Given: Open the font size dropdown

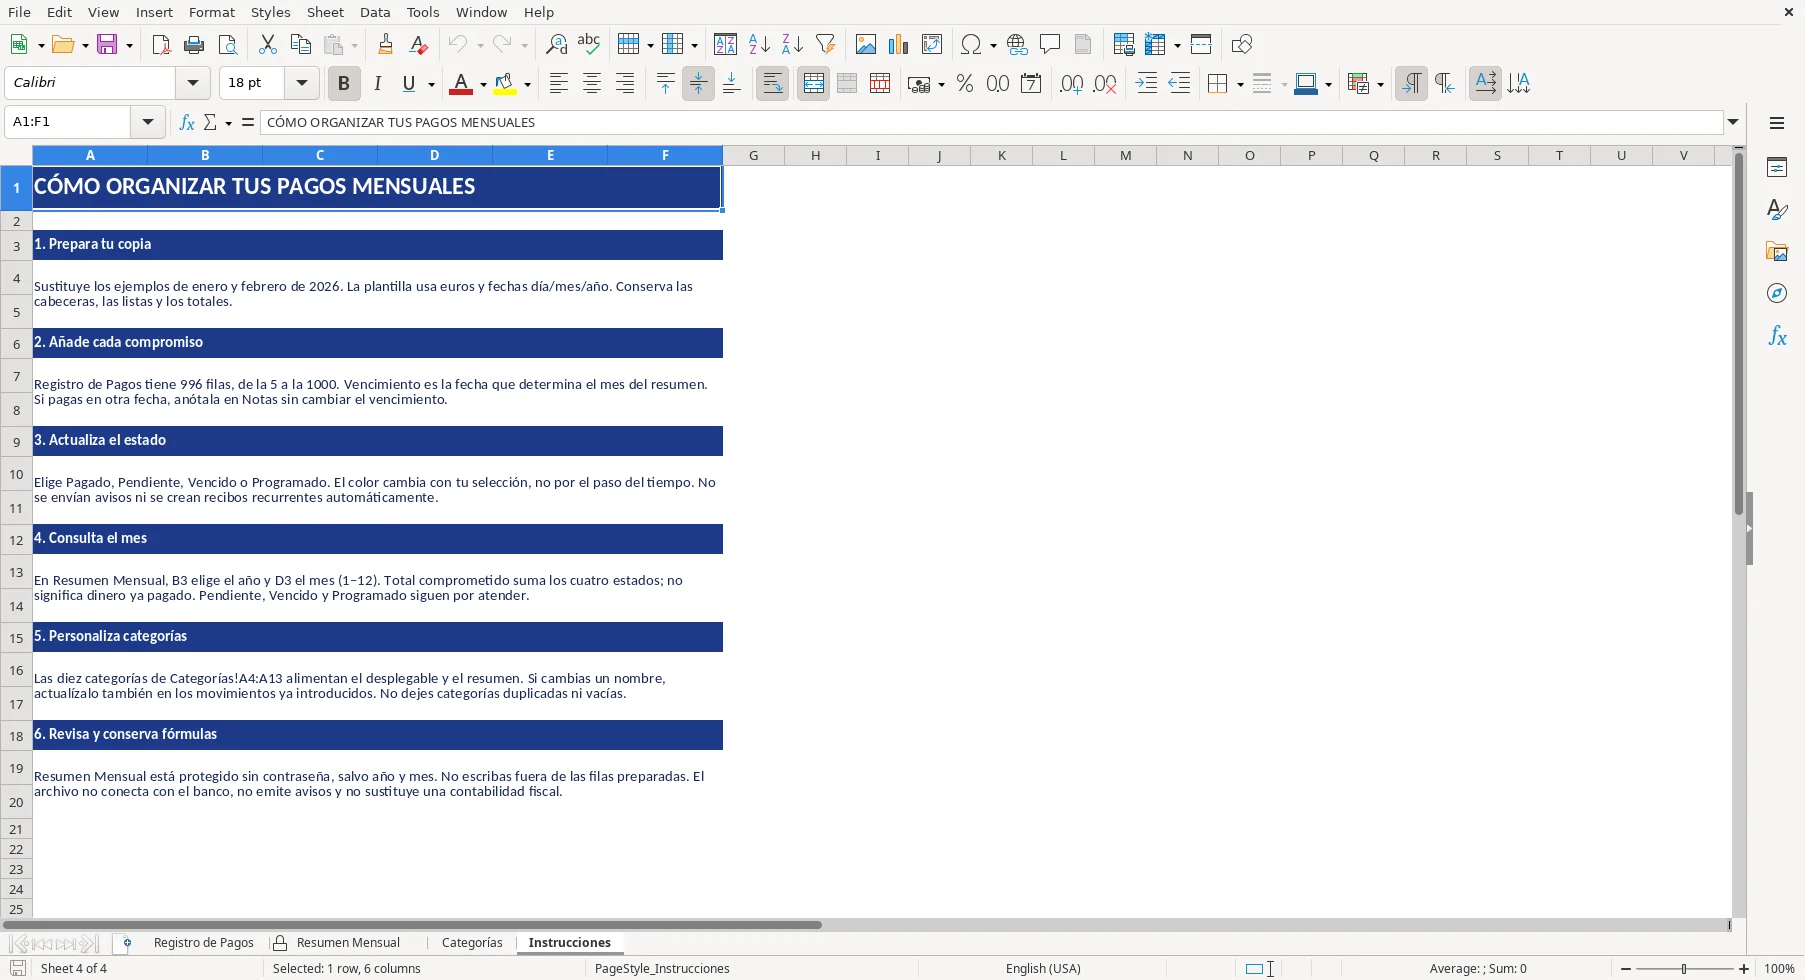Looking at the screenshot, I should pyautogui.click(x=301, y=83).
